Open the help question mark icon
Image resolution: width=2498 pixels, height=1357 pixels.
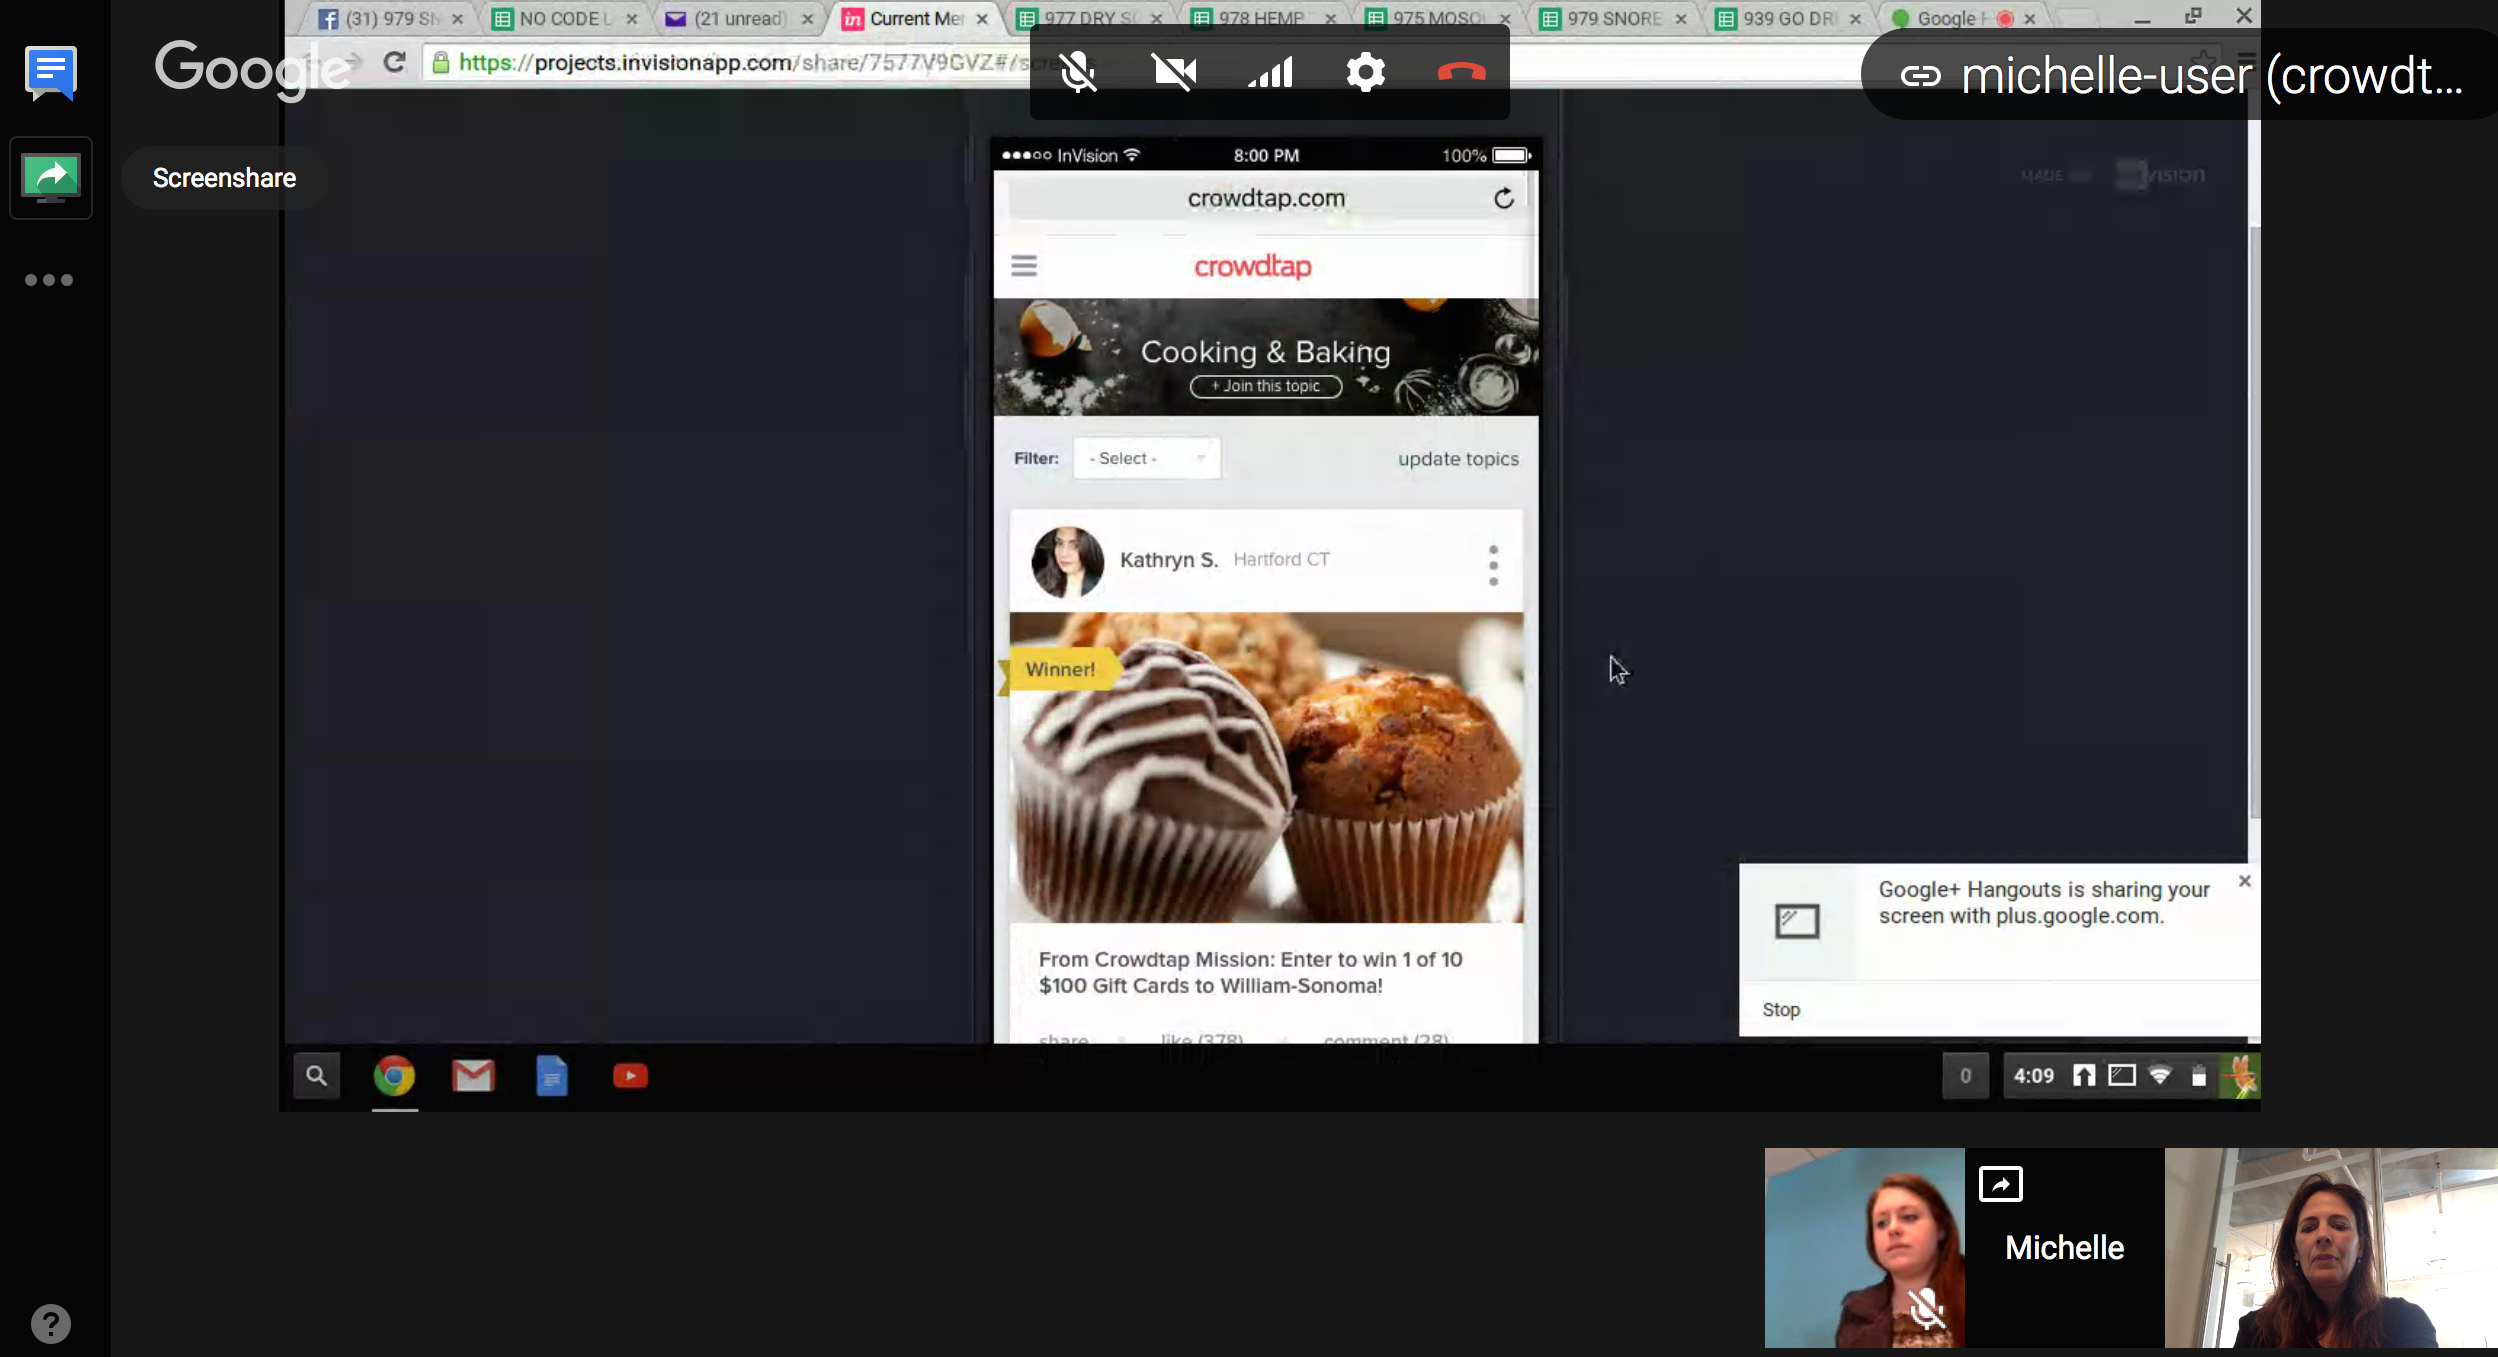tap(51, 1324)
